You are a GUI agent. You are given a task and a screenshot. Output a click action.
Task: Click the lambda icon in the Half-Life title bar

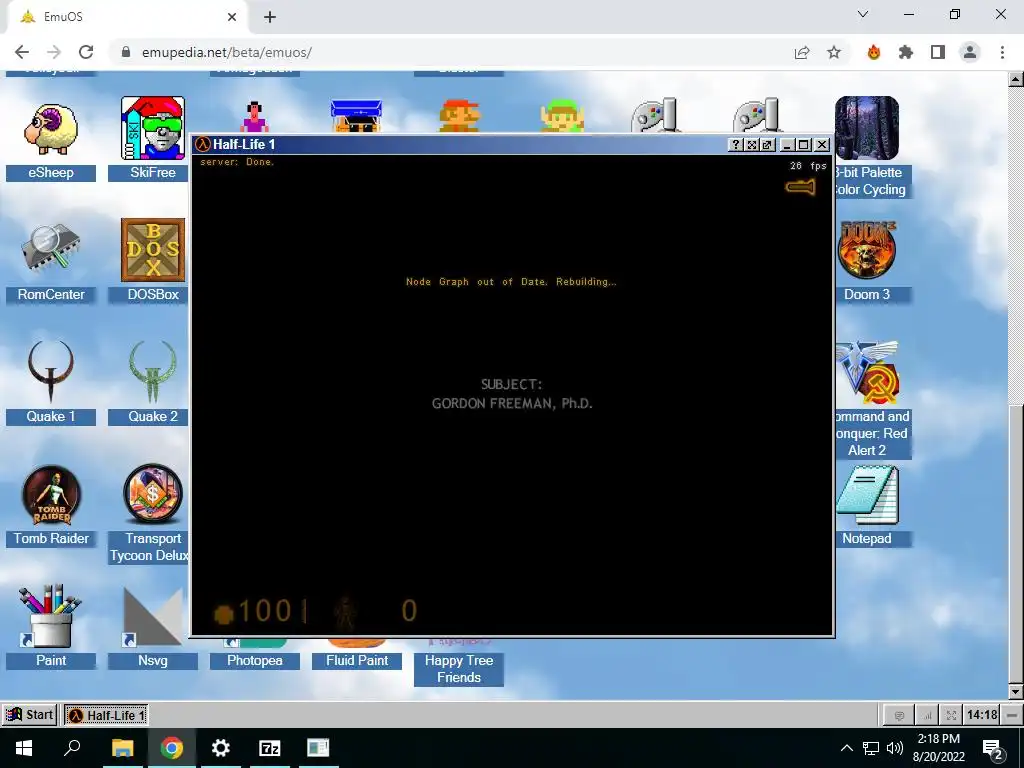(x=203, y=144)
